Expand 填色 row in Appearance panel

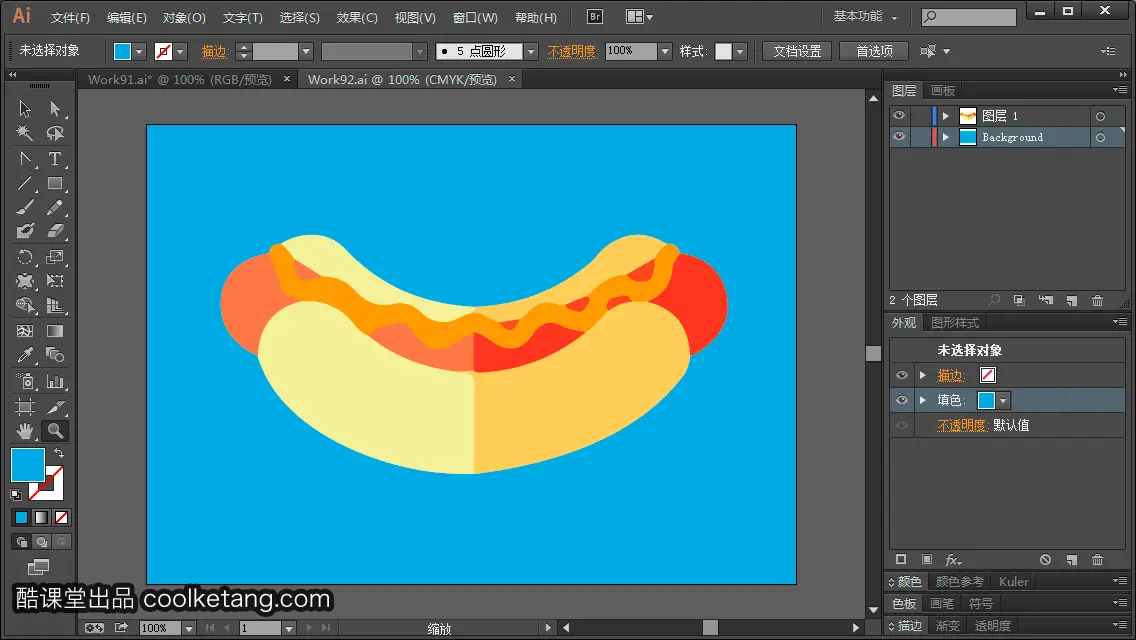click(923, 400)
